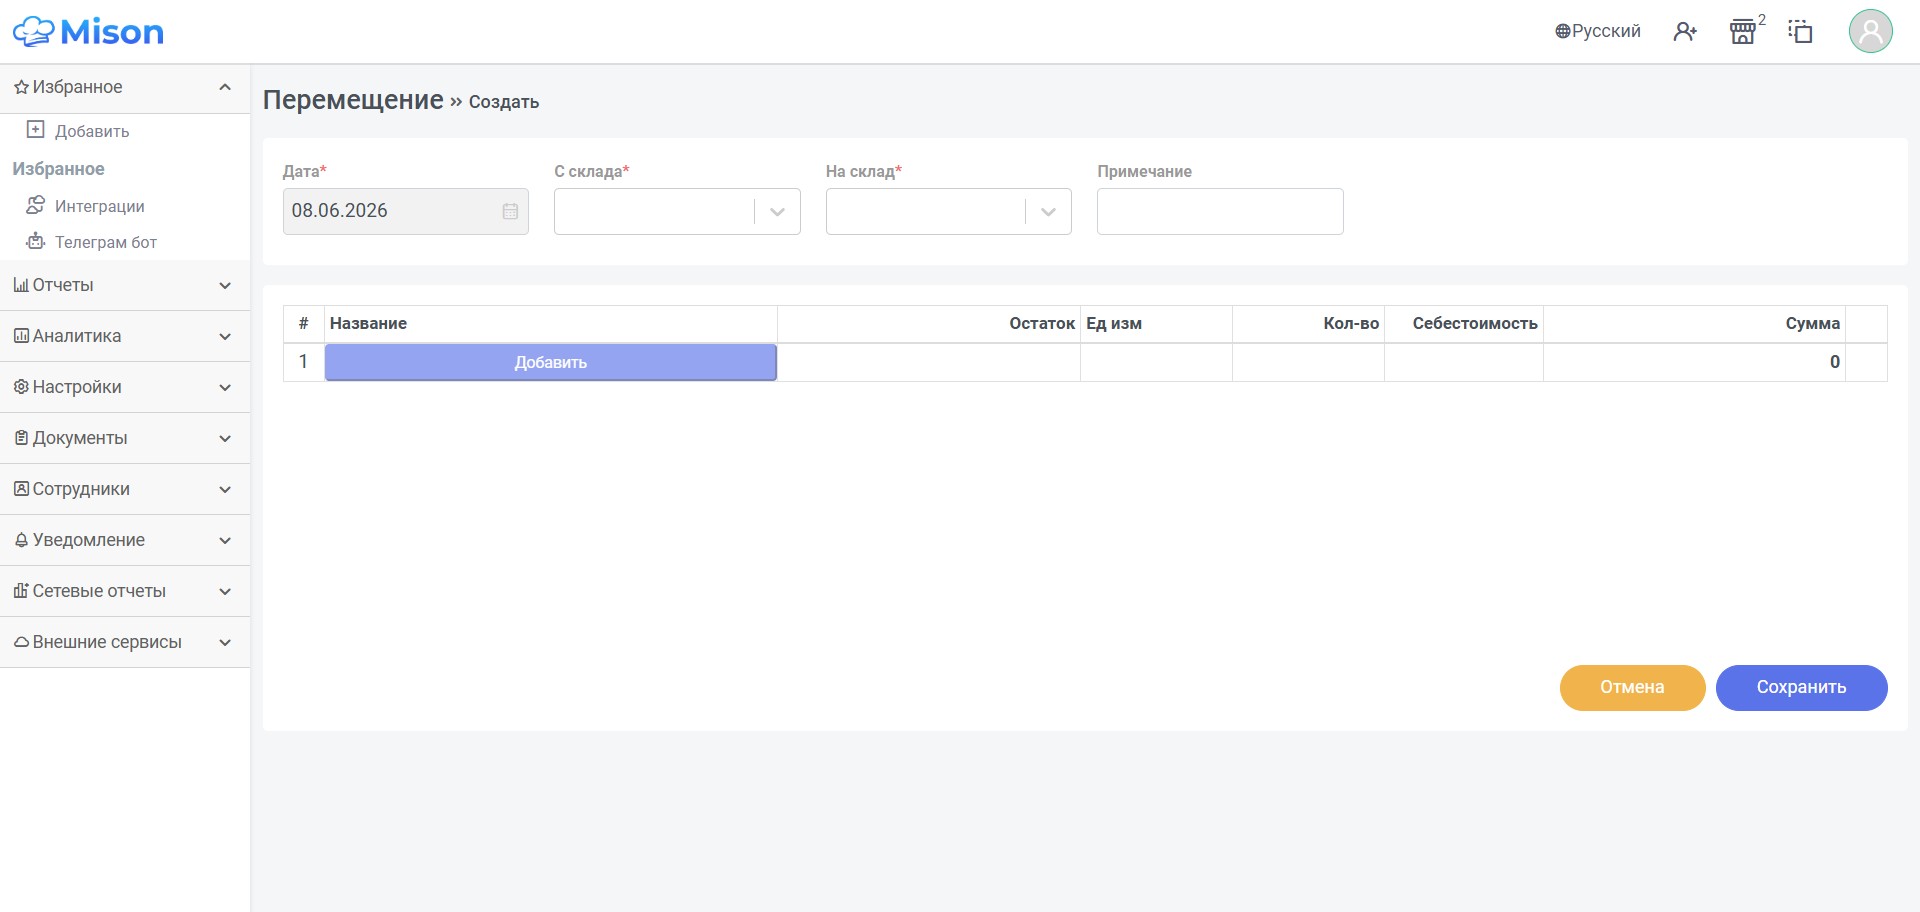Image resolution: width=1920 pixels, height=912 pixels.
Task: Click the add user icon
Action: 1685,32
